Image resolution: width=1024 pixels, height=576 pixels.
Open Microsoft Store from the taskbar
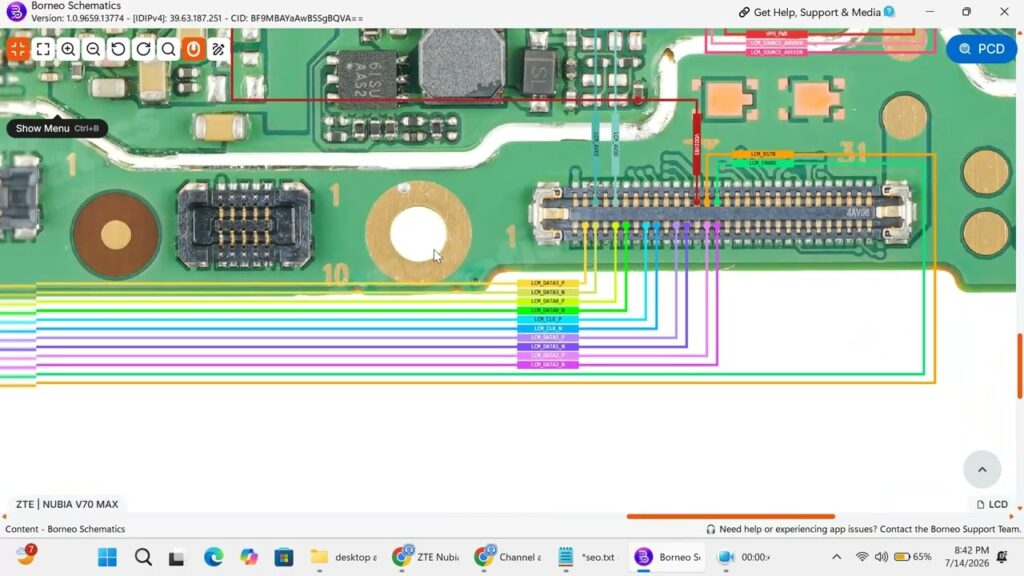pyautogui.click(x=283, y=557)
